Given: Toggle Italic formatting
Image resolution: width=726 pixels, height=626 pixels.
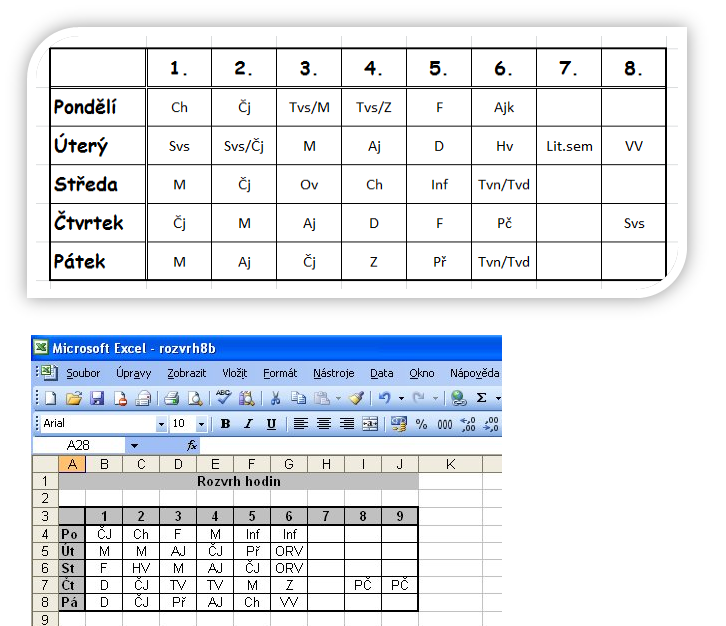Looking at the screenshot, I should [248, 424].
